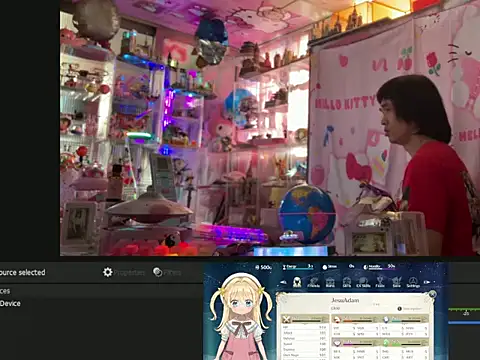The image size is (480, 360).
Task: Open the Friends menu in game
Action: coord(313,282)
